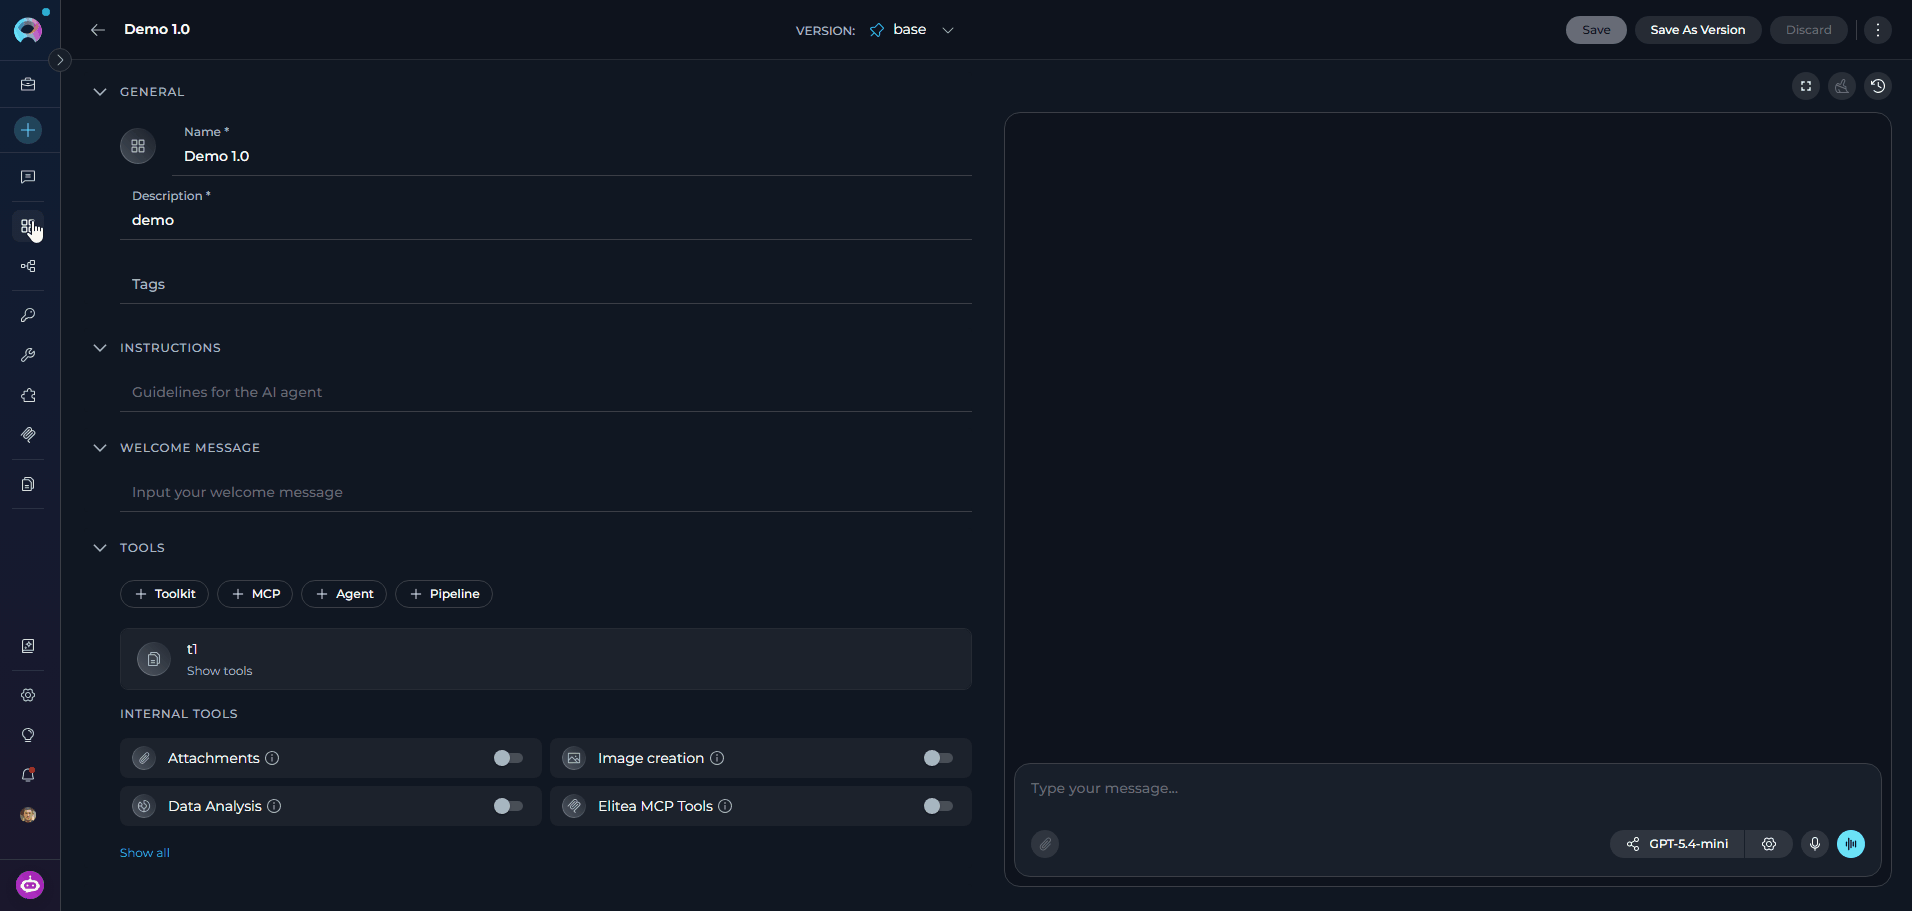Add a Pipeline with the + Pipeline button

click(x=444, y=594)
